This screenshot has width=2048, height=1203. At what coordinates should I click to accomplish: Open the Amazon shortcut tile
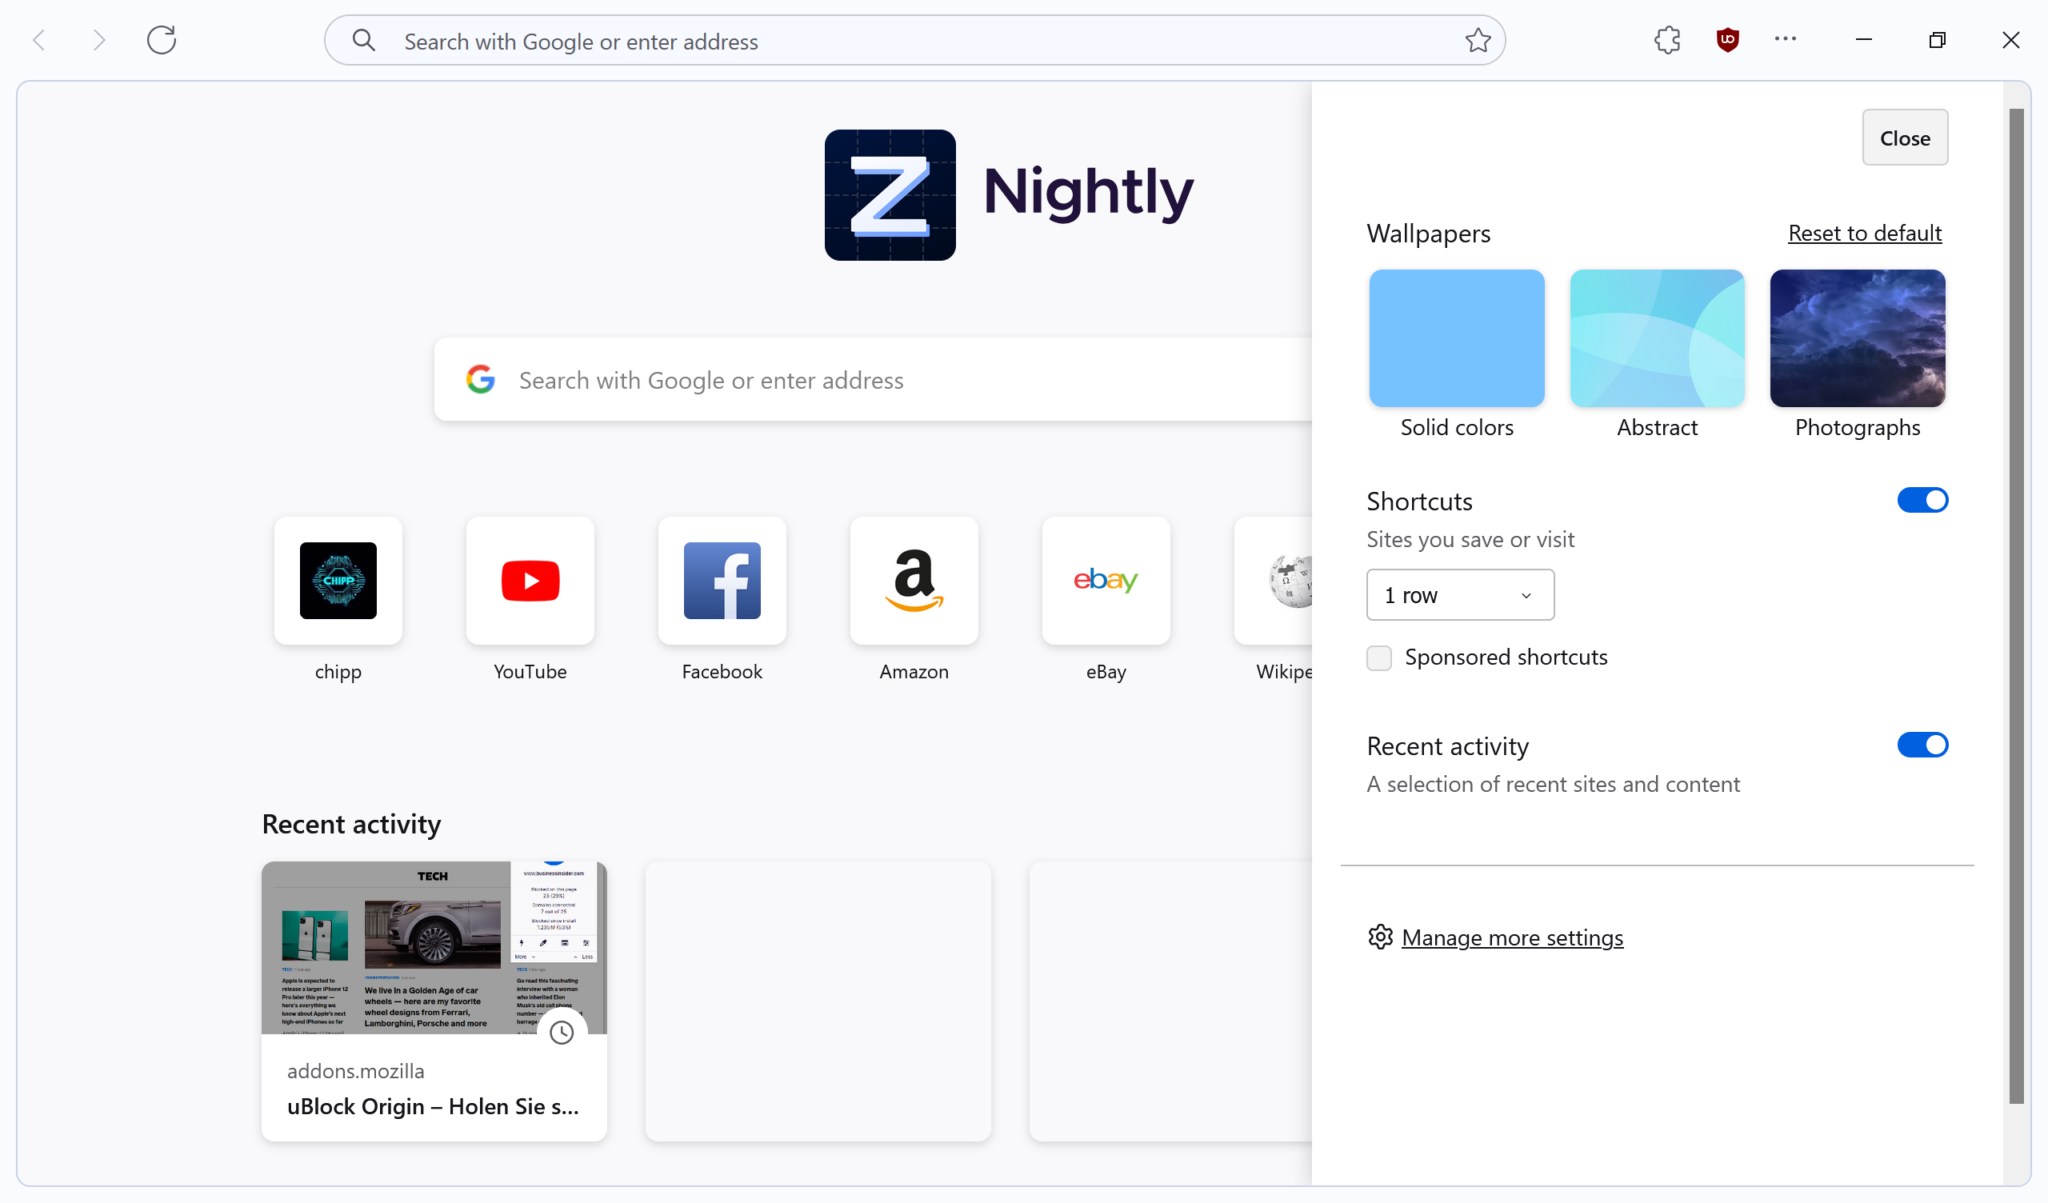914,580
